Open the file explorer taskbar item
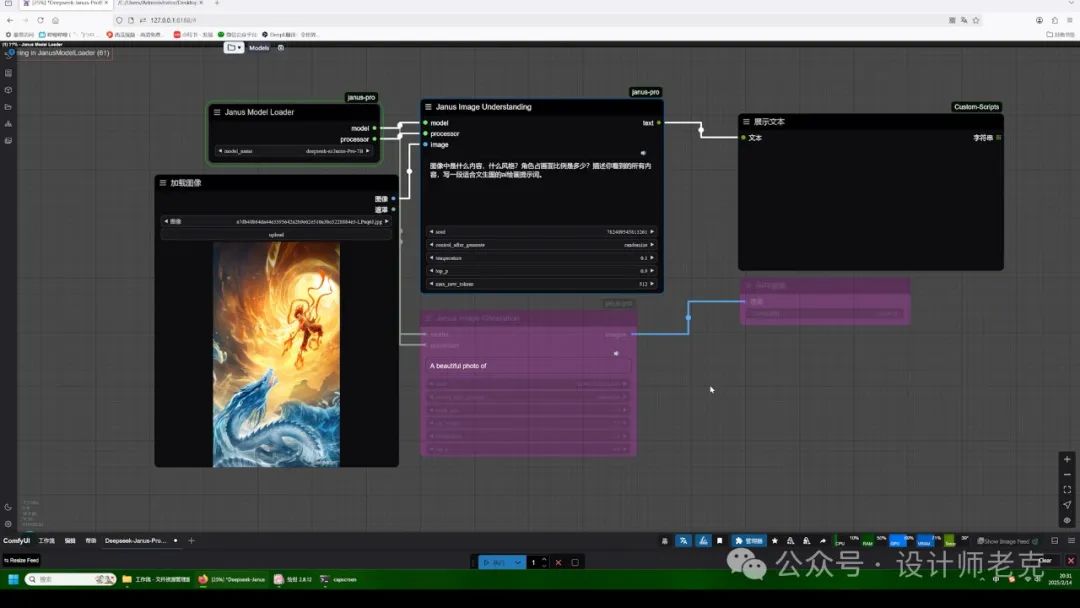Image resolution: width=1080 pixels, height=608 pixels. pyautogui.click(x=156, y=580)
